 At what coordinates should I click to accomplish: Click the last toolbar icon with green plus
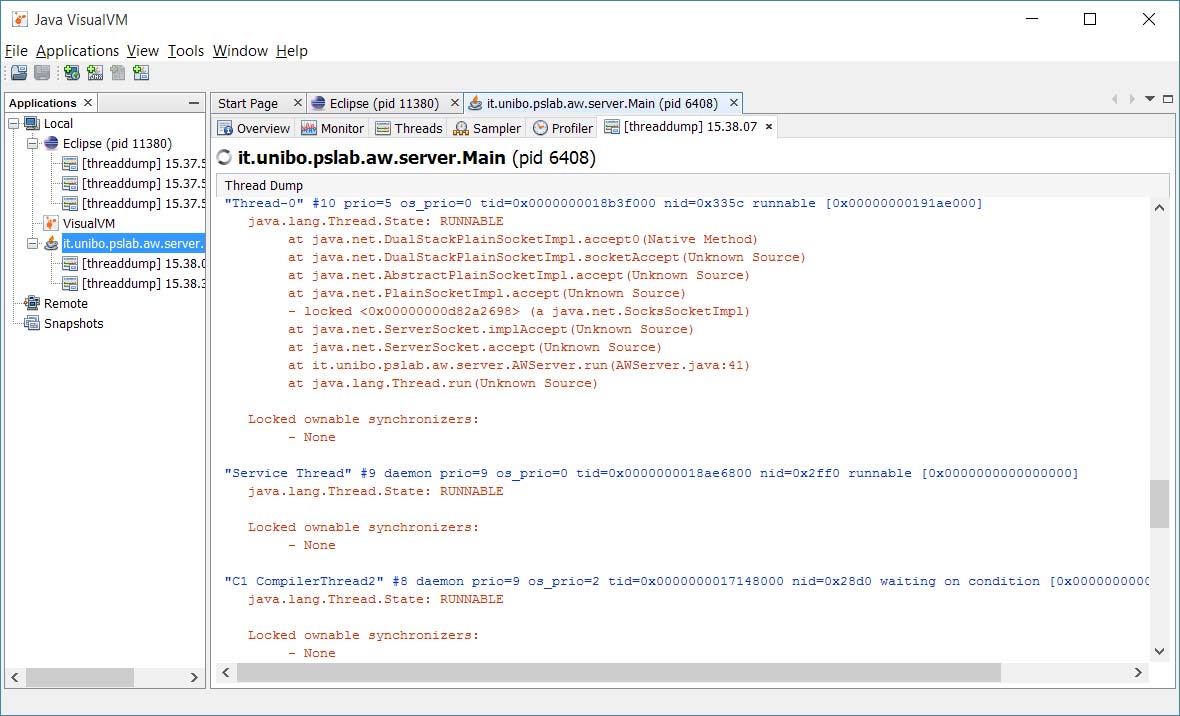[x=141, y=72]
